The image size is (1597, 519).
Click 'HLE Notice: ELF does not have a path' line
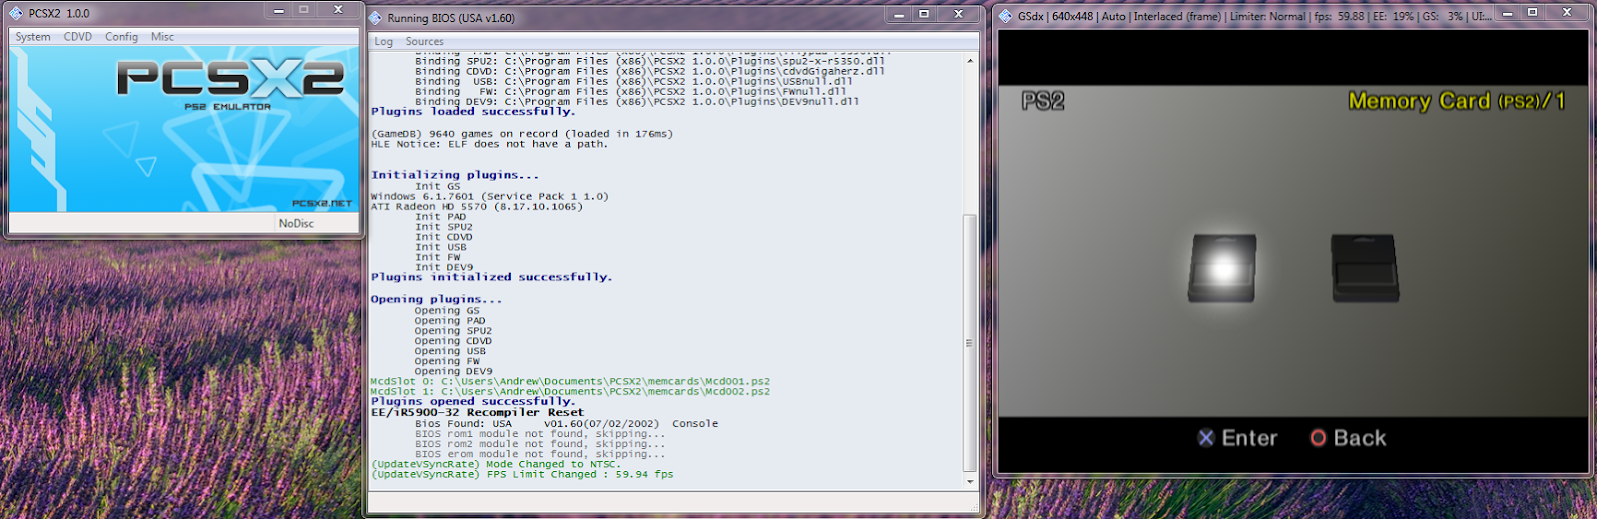pyautogui.click(x=489, y=144)
